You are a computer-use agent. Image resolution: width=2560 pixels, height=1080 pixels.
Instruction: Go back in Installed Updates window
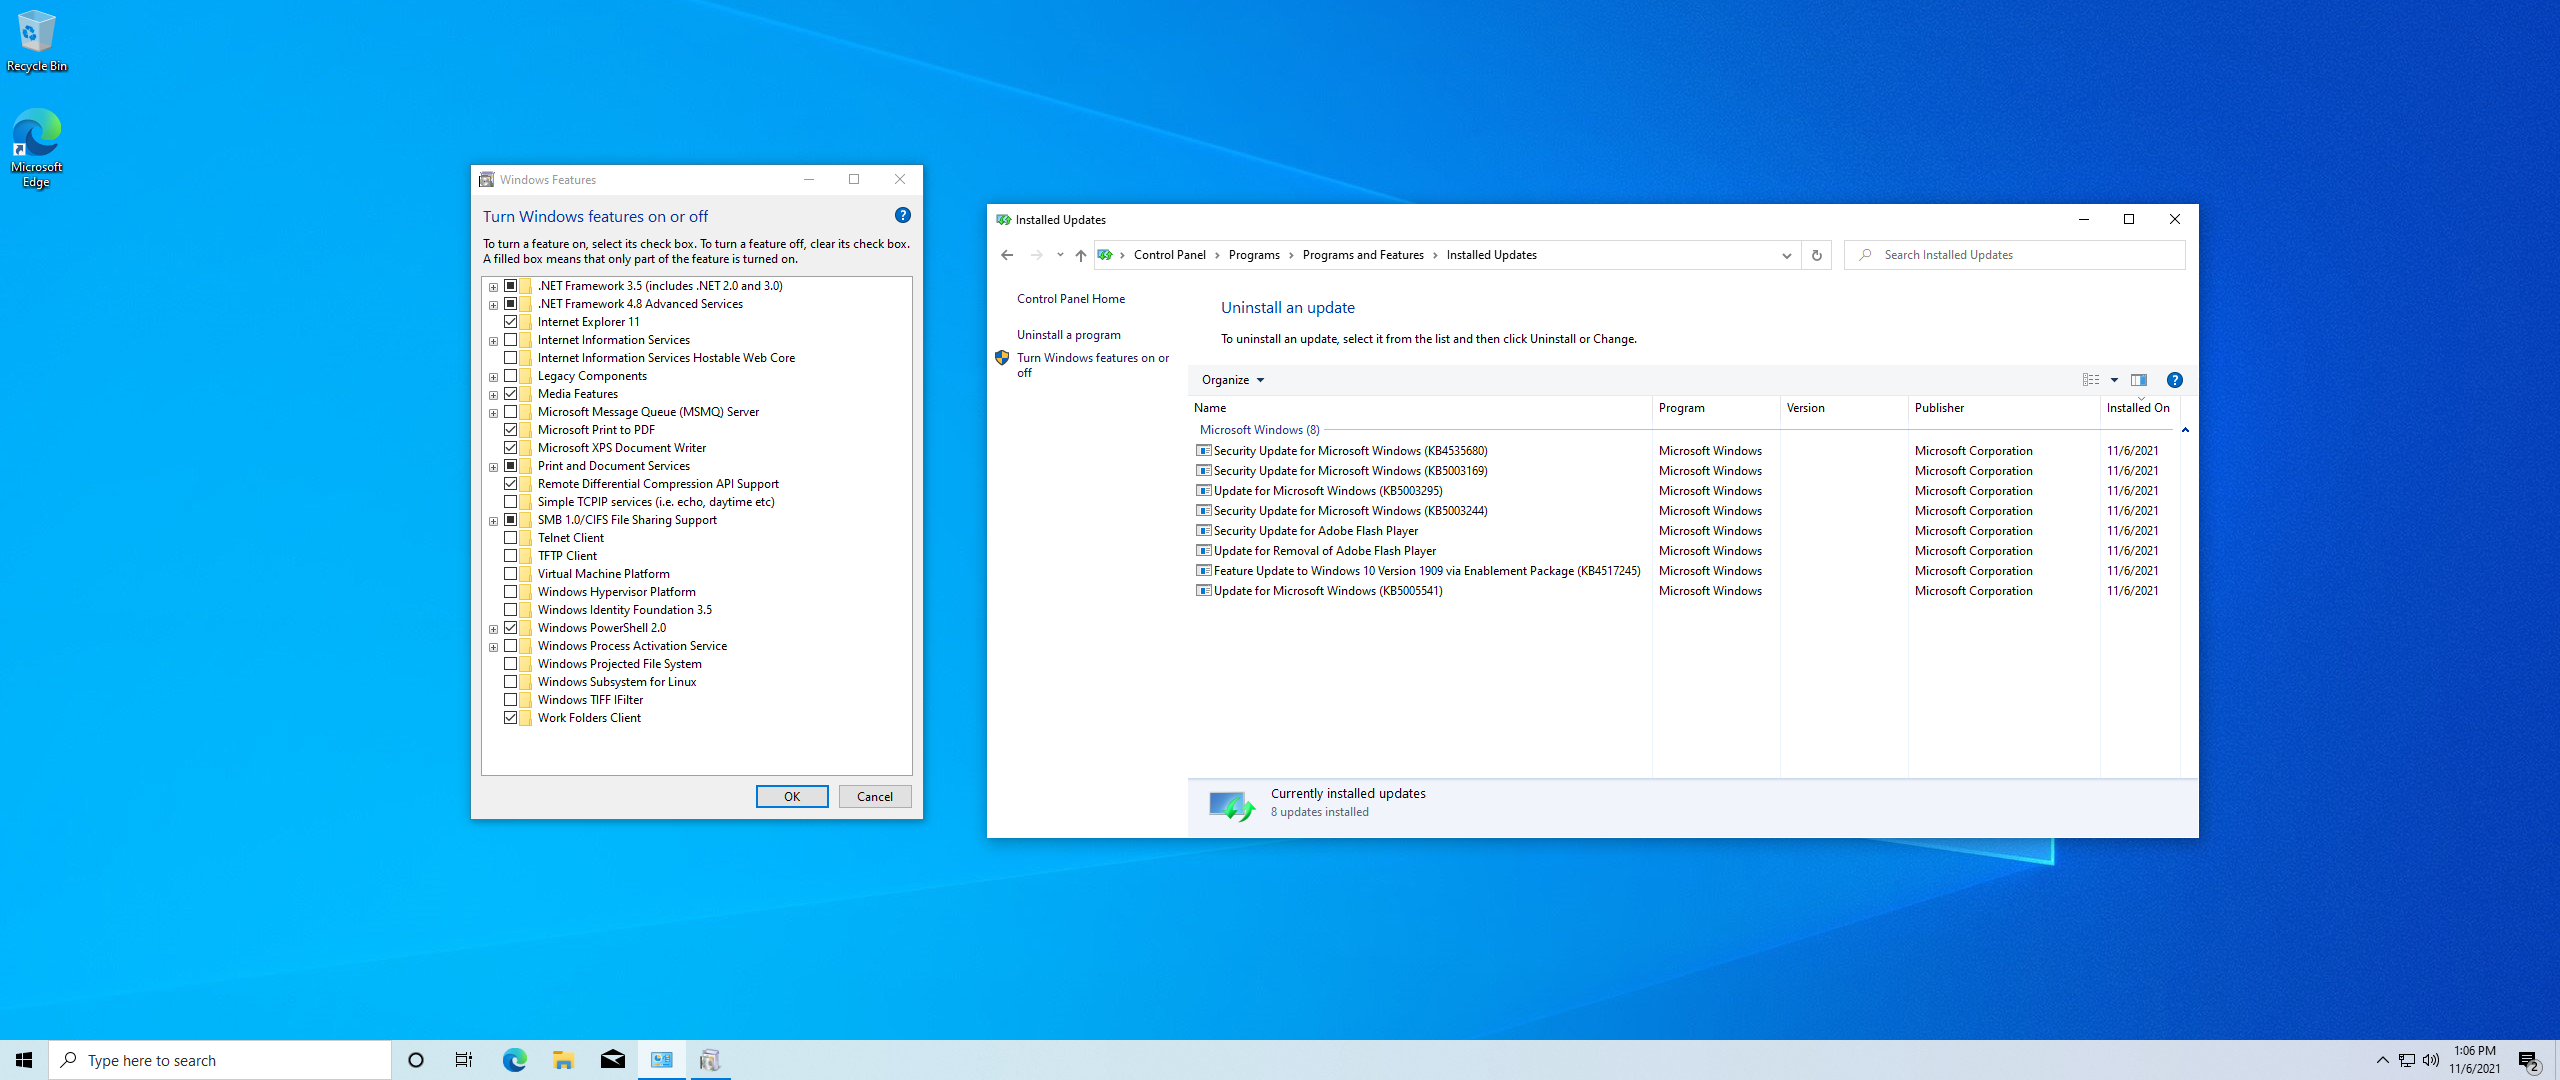(1007, 255)
